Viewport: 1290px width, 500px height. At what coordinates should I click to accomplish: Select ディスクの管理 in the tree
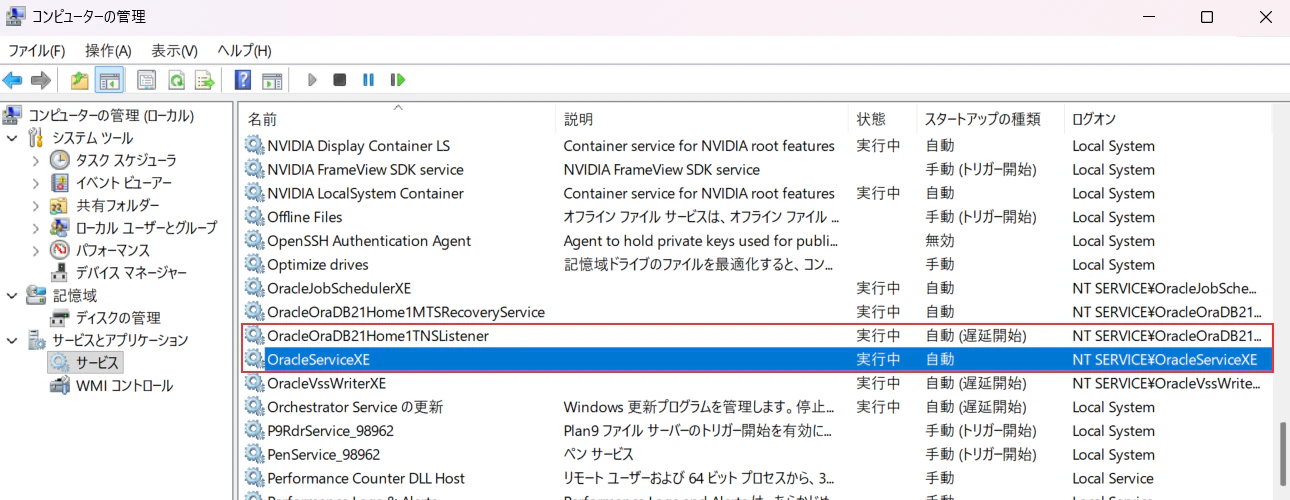click(x=118, y=318)
